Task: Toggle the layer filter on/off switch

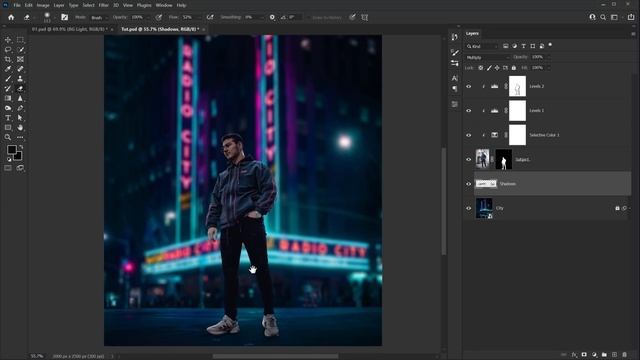Action: [x=550, y=45]
